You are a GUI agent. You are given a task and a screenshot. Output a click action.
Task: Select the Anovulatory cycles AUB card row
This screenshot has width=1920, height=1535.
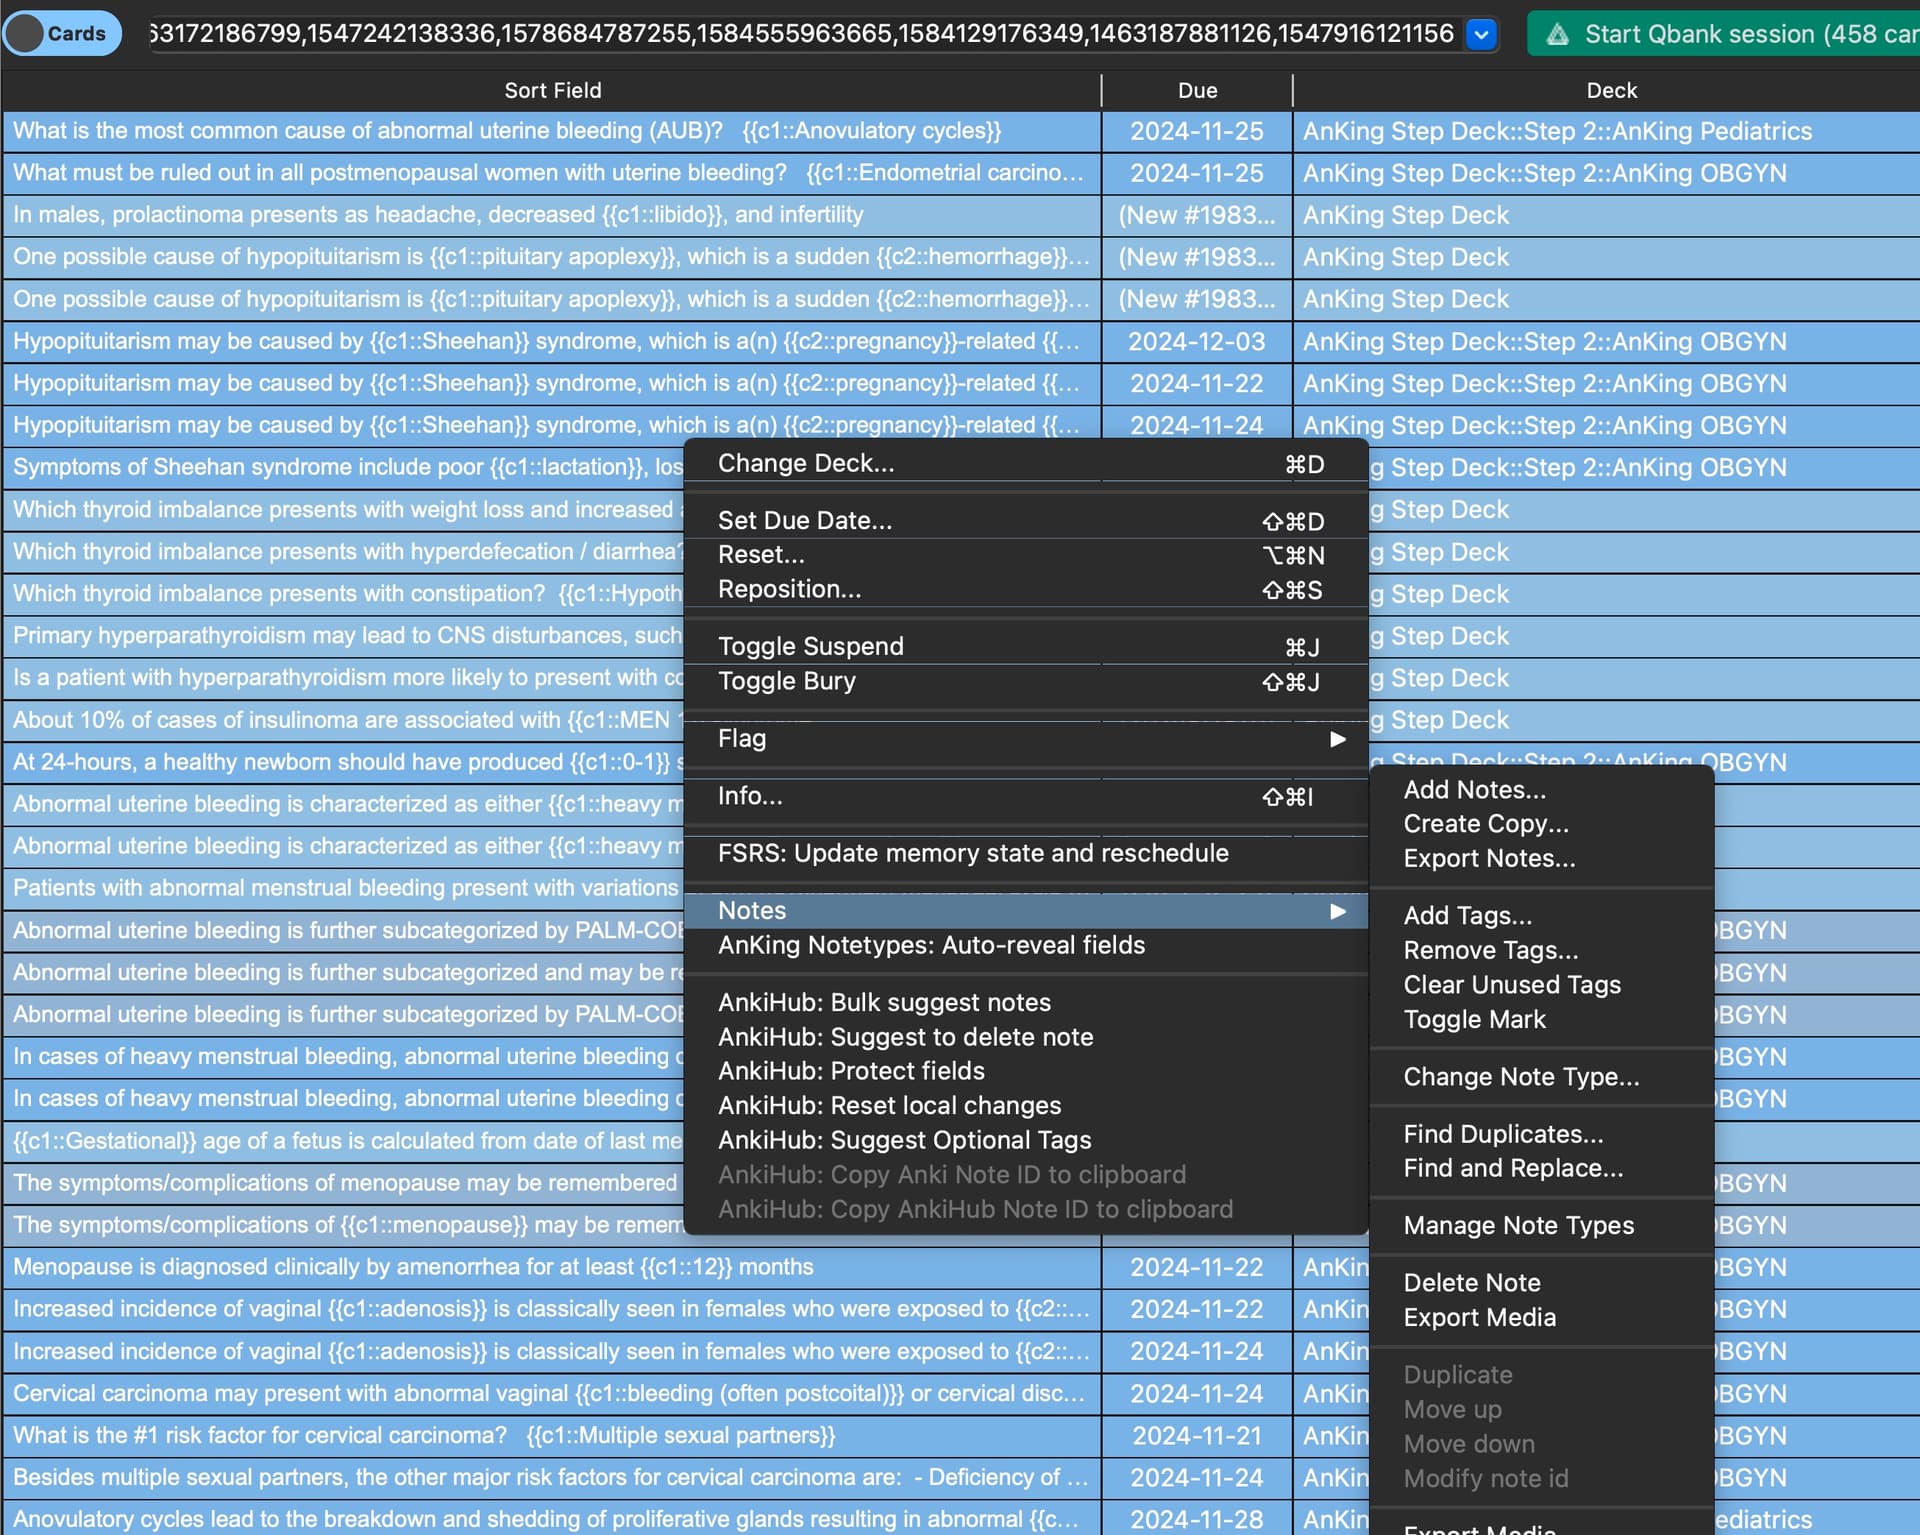(506, 131)
